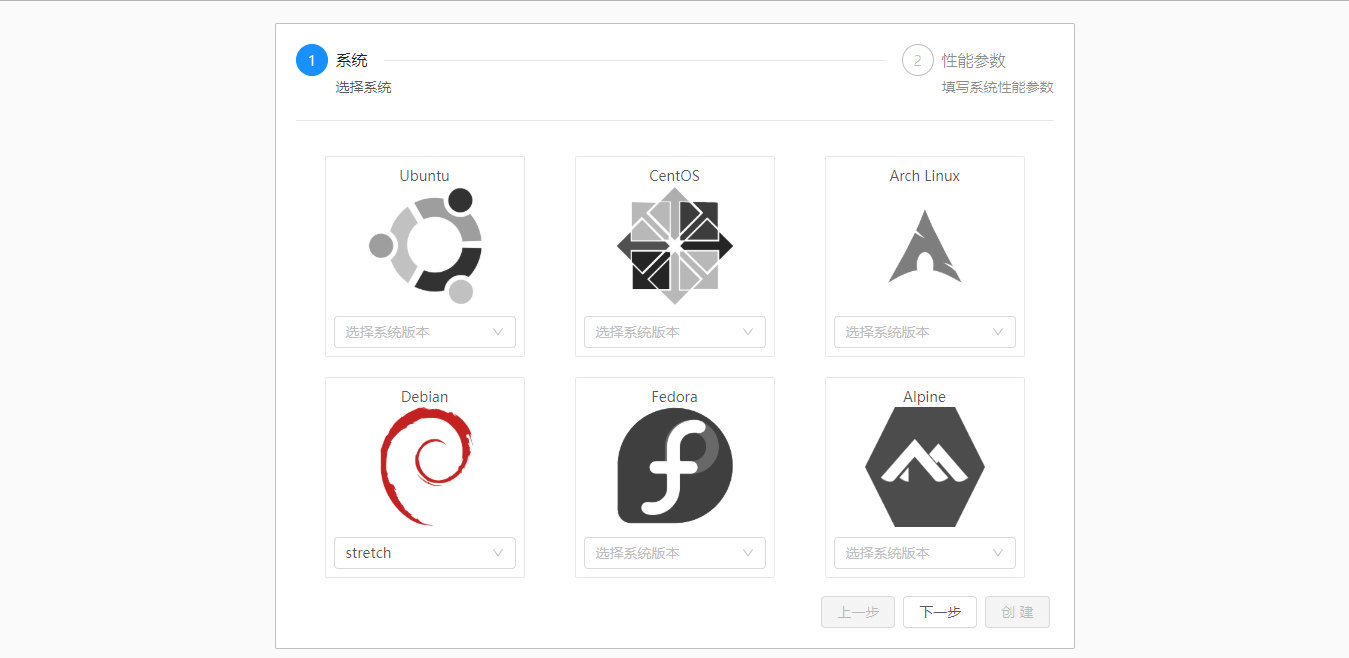
Task: Click the Fedora card title text
Action: (675, 397)
